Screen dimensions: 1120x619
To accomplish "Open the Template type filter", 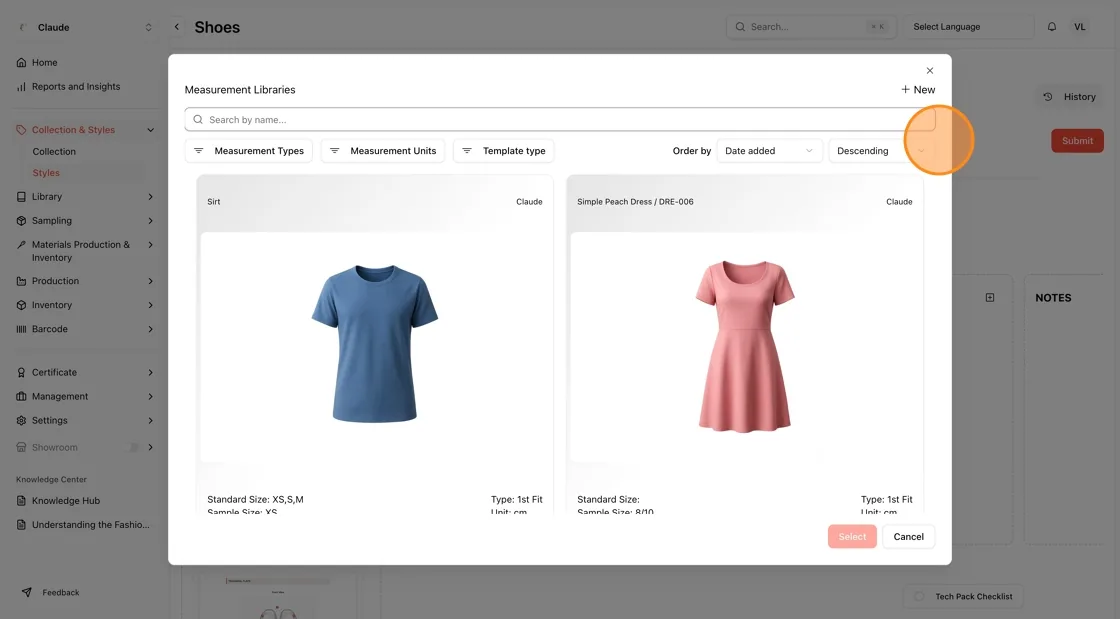I will pyautogui.click(x=504, y=151).
